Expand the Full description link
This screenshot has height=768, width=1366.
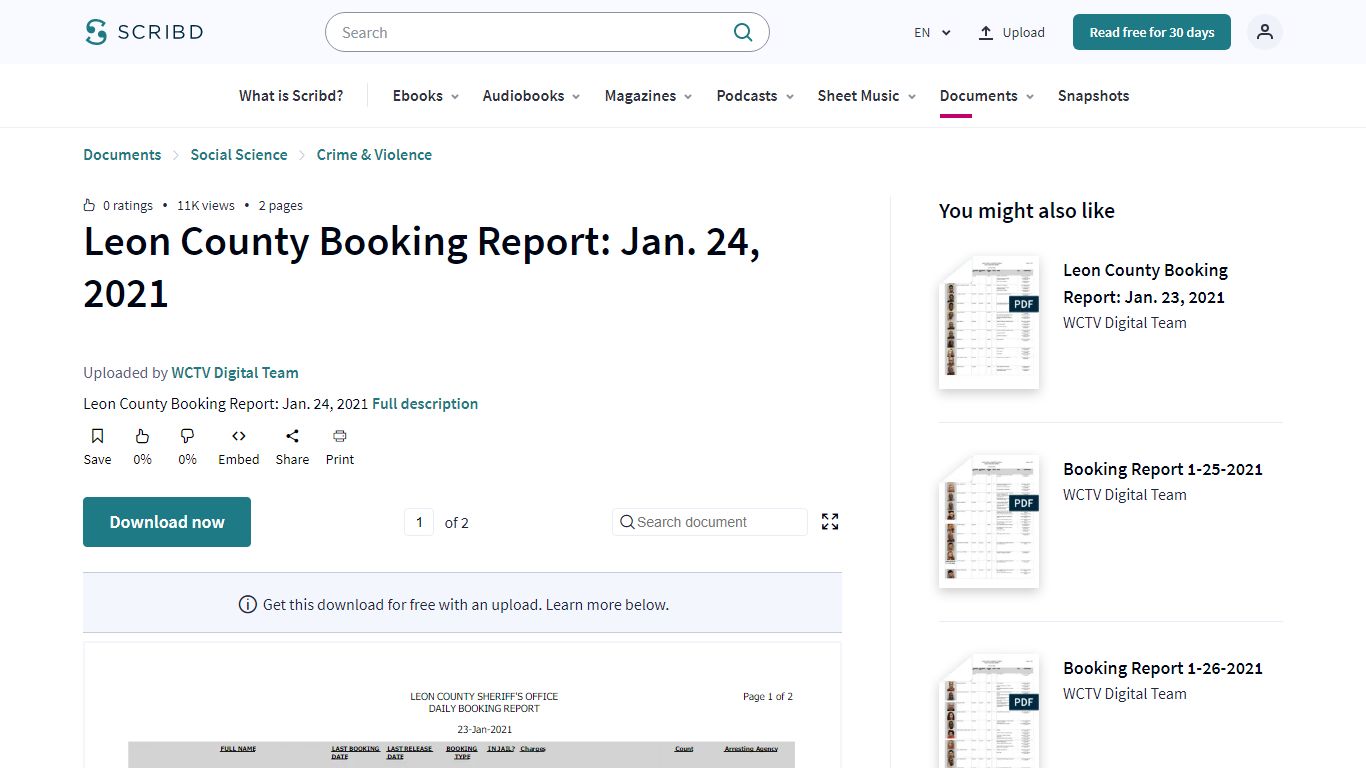tap(425, 404)
